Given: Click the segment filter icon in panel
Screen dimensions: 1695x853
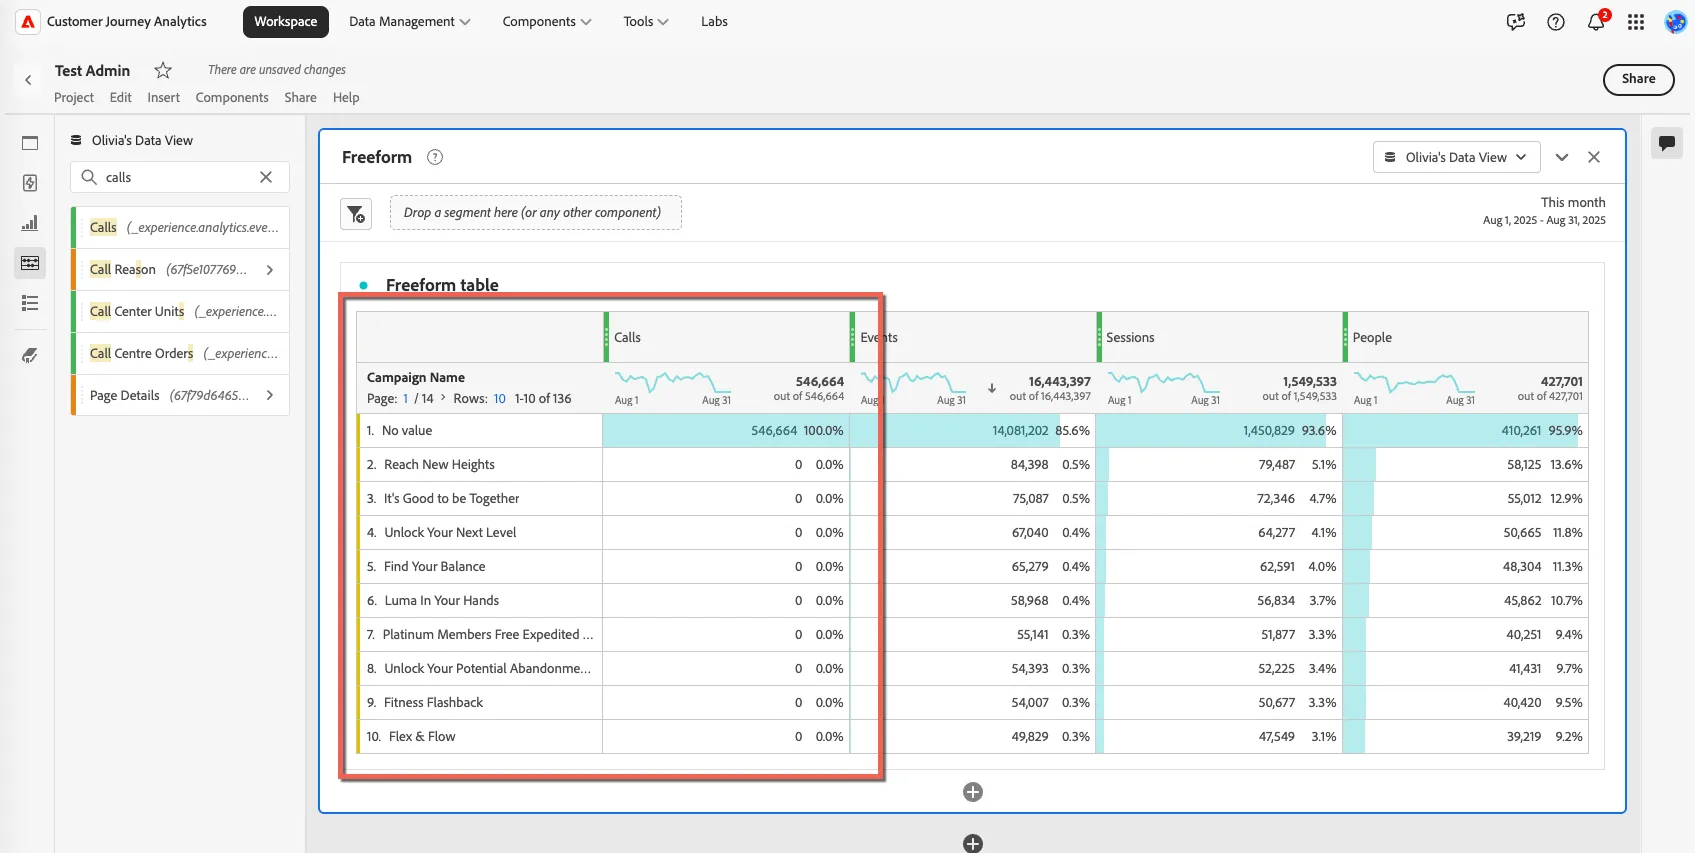Looking at the screenshot, I should coord(356,213).
